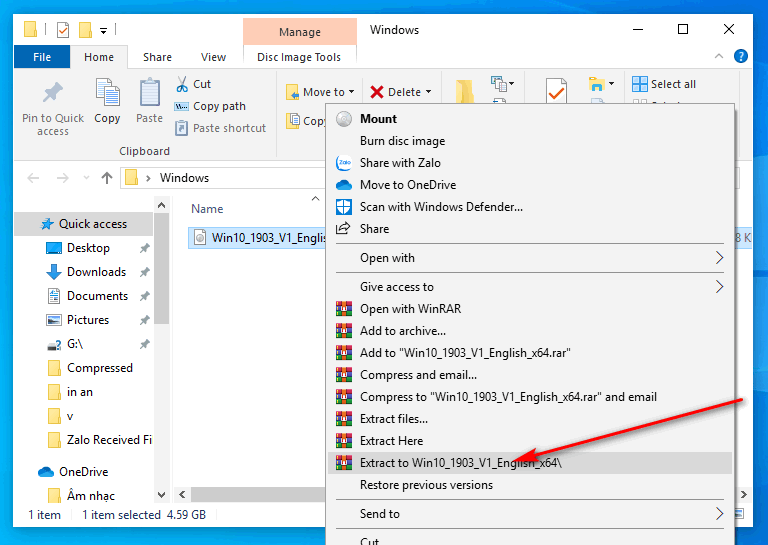Image resolution: width=768 pixels, height=545 pixels.
Task: Open Zalo Received Files folder in sidebar
Action: (100, 440)
